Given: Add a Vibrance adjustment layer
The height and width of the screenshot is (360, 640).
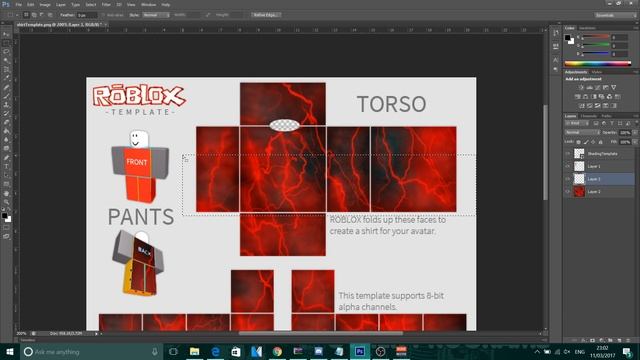Looking at the screenshot, I should tap(613, 87).
